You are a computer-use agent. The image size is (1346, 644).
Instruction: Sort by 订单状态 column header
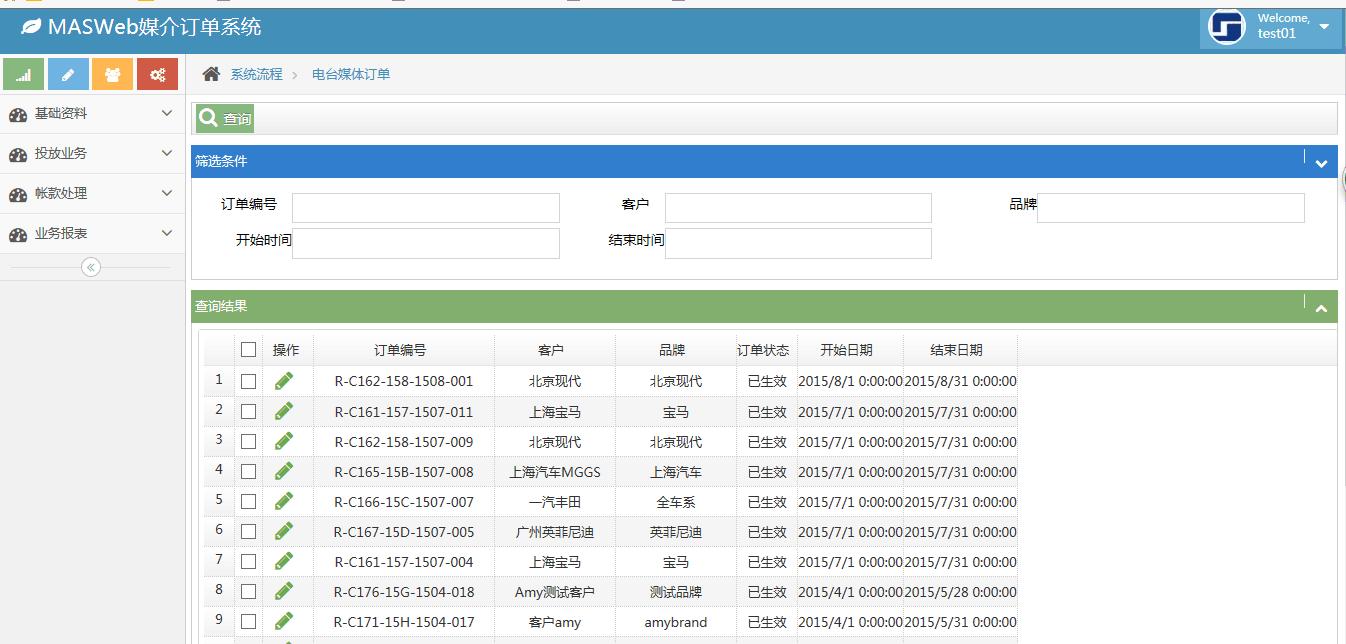763,350
